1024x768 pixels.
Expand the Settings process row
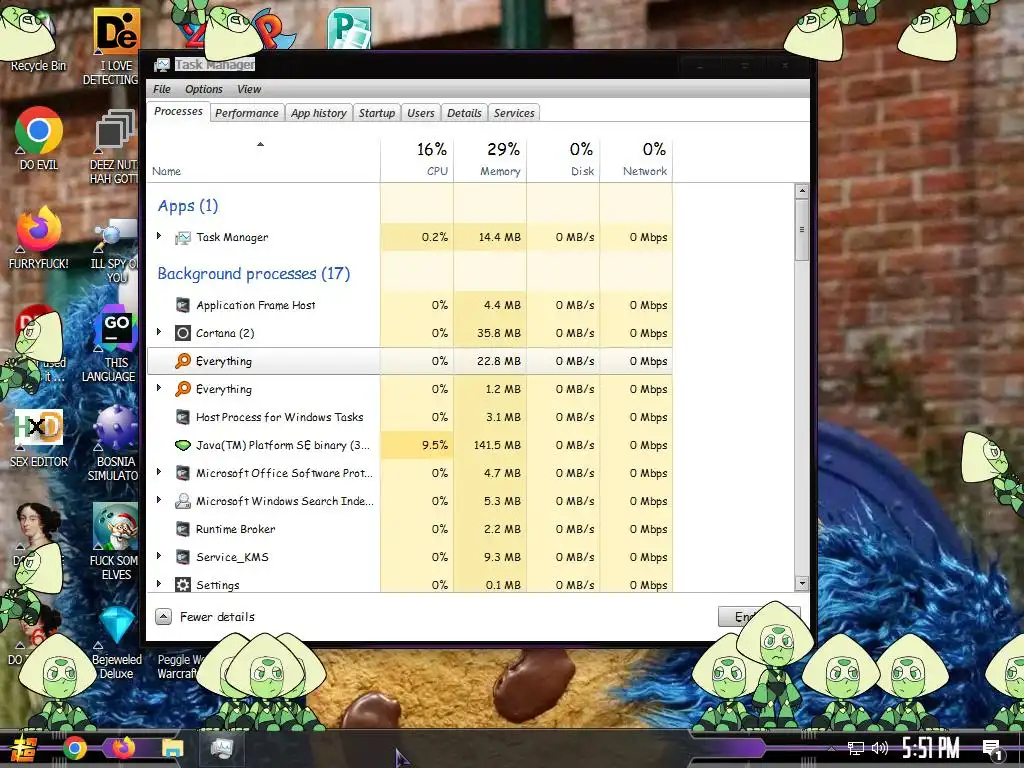click(159, 584)
